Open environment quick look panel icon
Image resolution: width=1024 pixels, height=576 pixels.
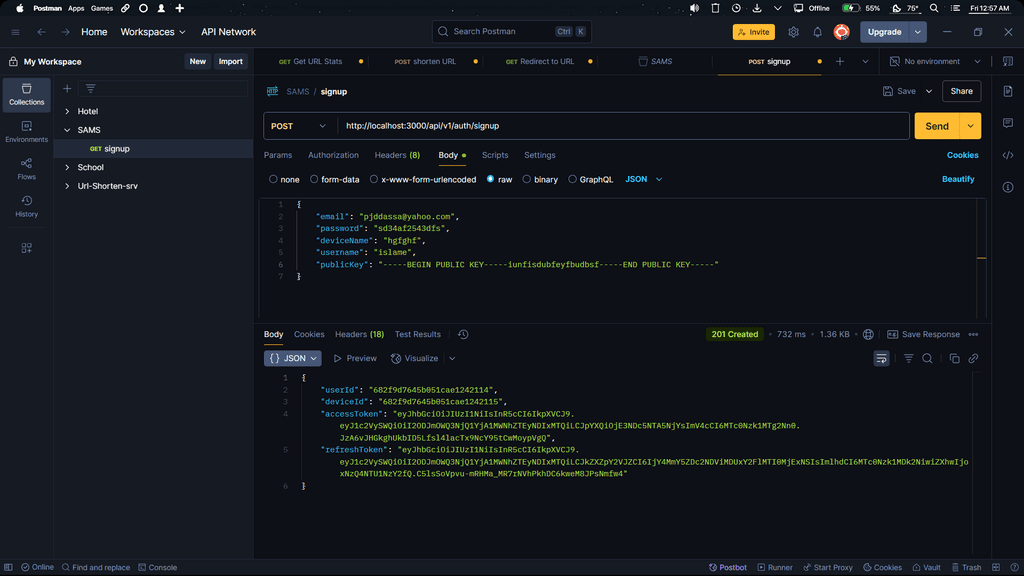click(1008, 61)
